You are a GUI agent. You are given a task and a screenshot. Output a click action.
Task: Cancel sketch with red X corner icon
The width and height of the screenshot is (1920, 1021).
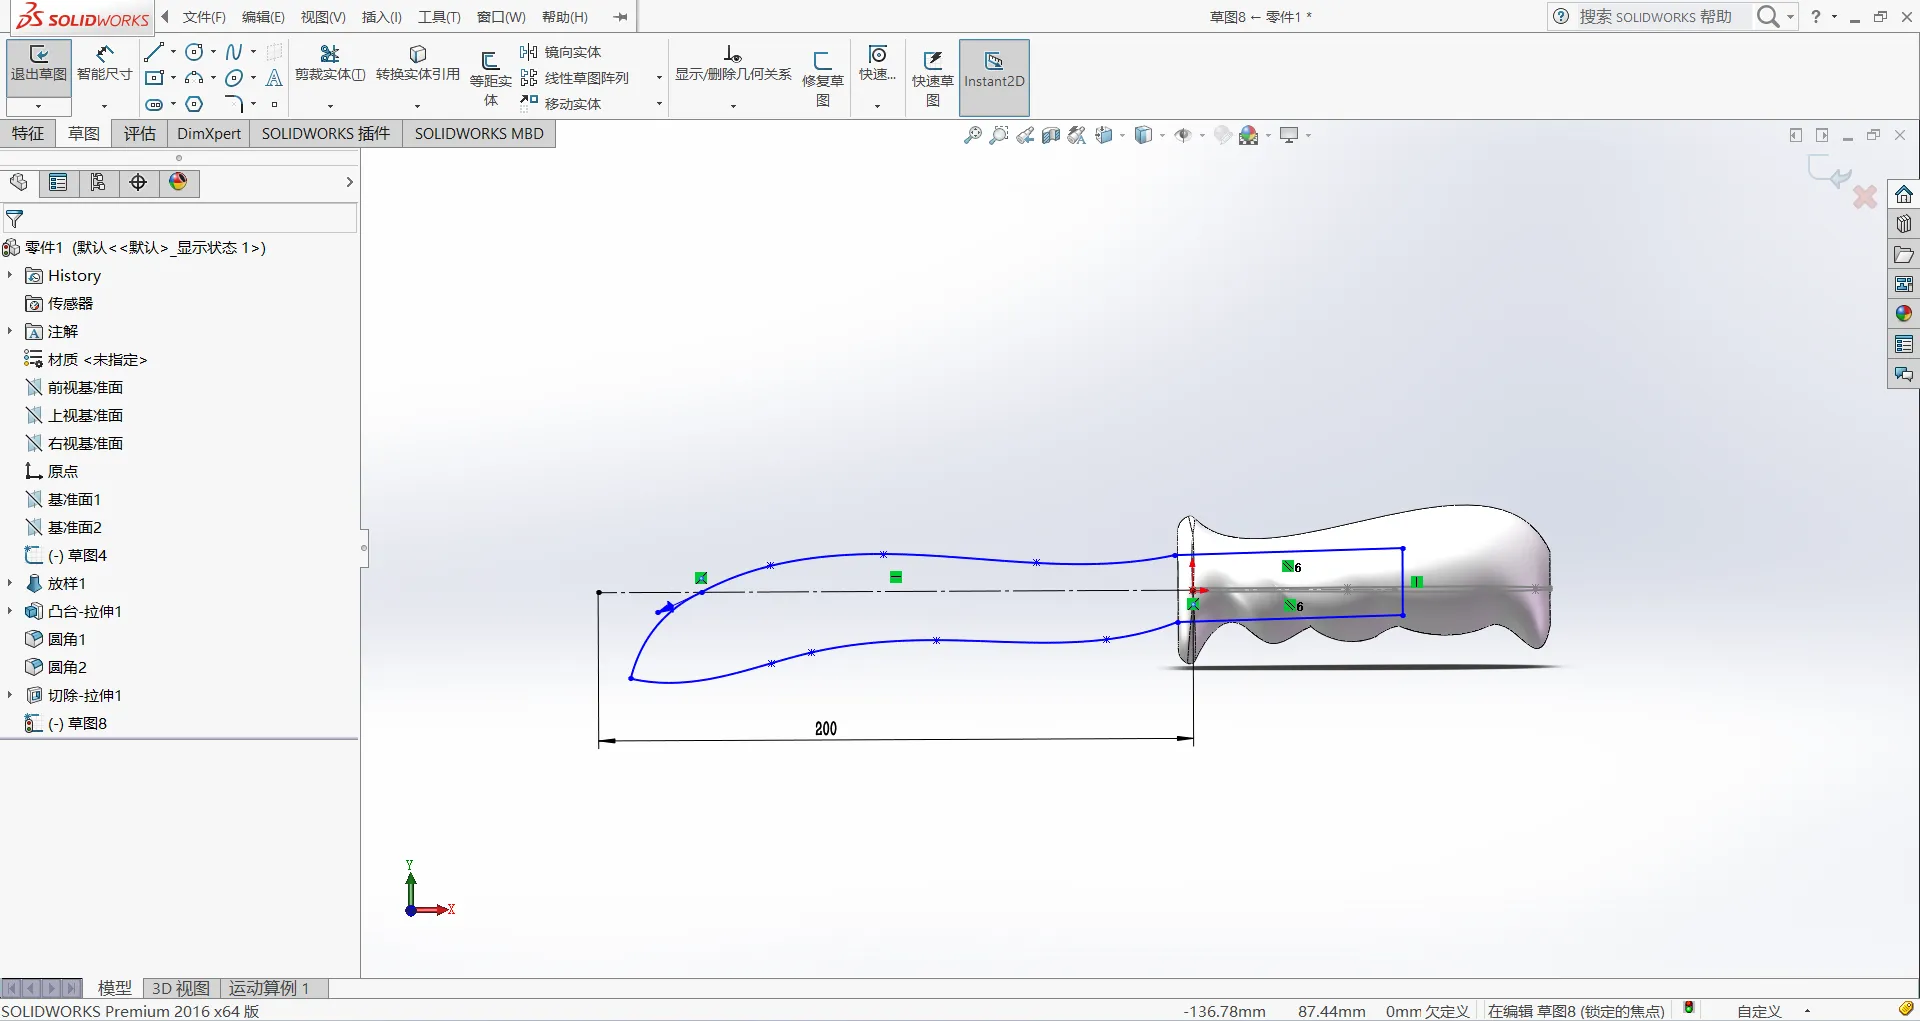point(1864,197)
